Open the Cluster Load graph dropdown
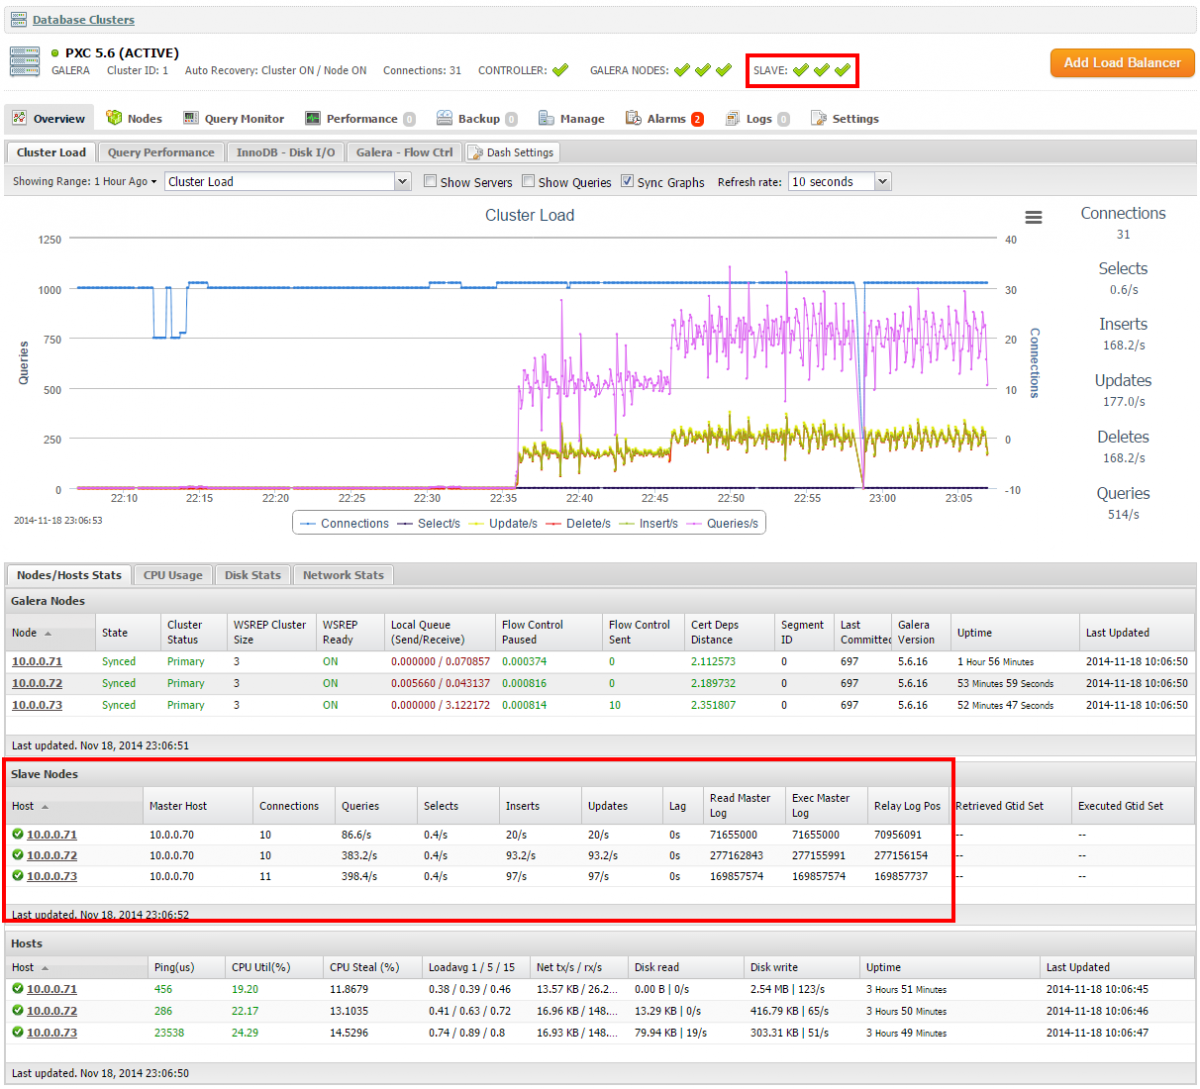The image size is (1200, 1089). point(288,182)
